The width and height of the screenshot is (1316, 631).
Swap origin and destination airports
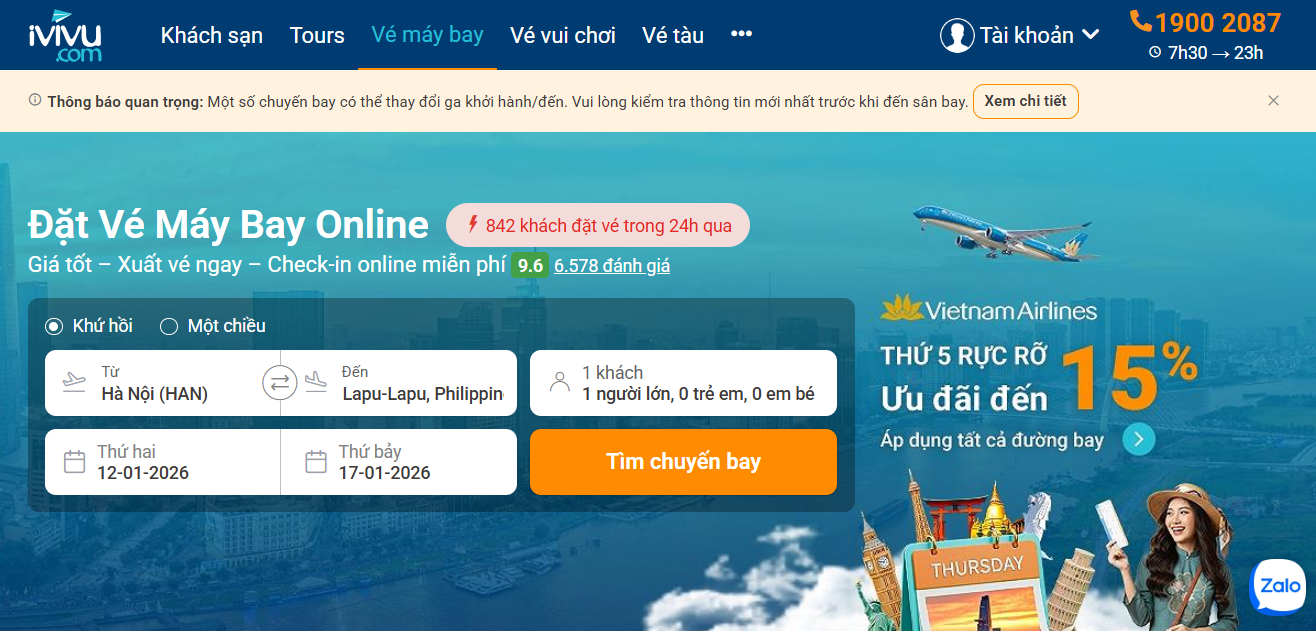click(280, 382)
